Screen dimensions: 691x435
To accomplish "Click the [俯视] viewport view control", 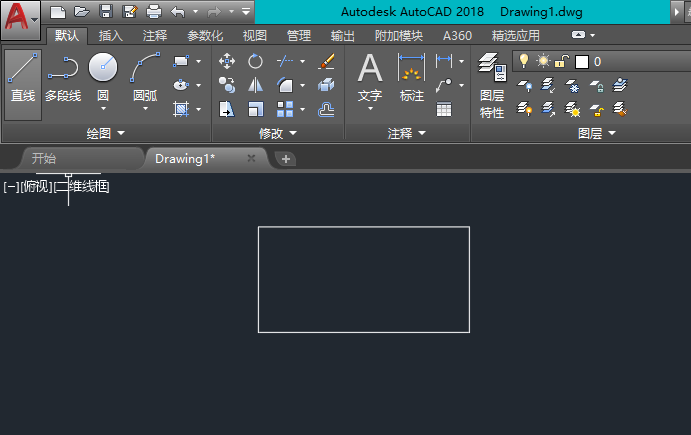I will pos(36,187).
